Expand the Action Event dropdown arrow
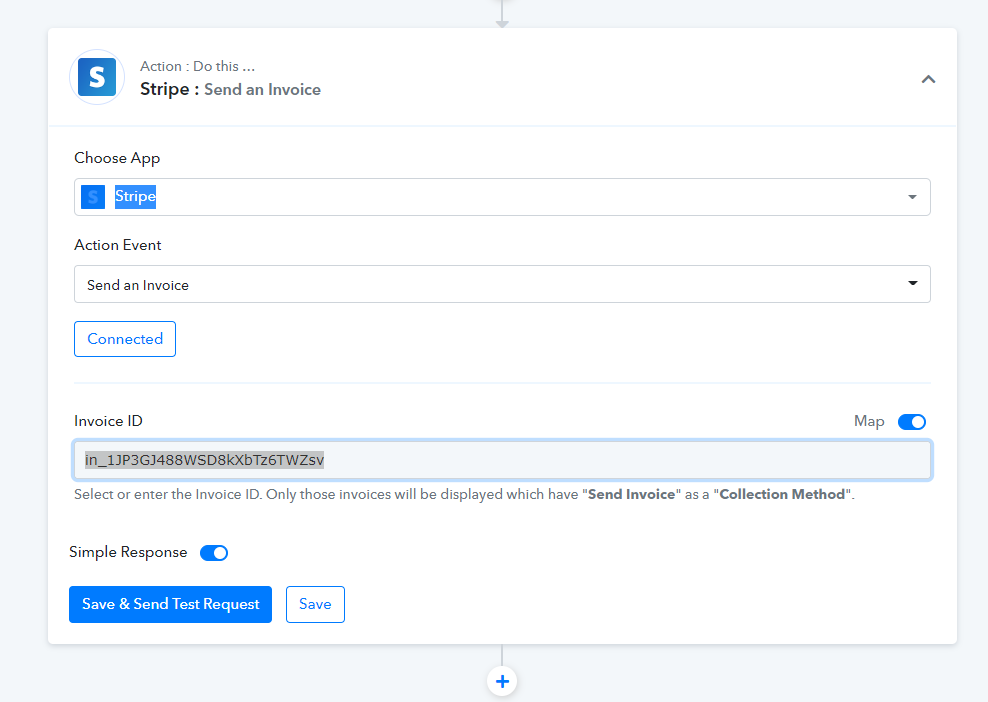This screenshot has height=702, width=988. coord(912,284)
